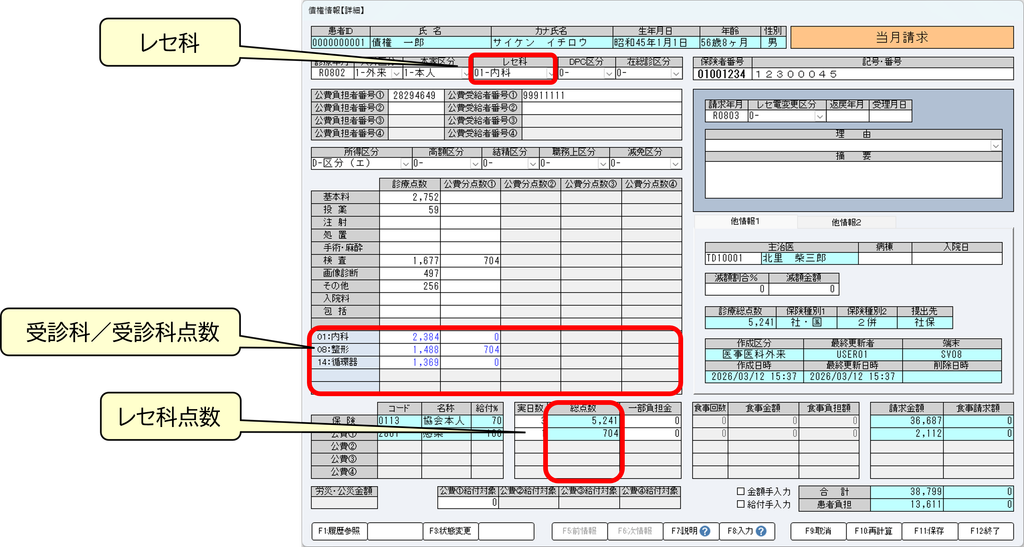This screenshot has height=547, width=1024.
Task: Expand the 所得区分 dropdown
Action: click(x=407, y=164)
